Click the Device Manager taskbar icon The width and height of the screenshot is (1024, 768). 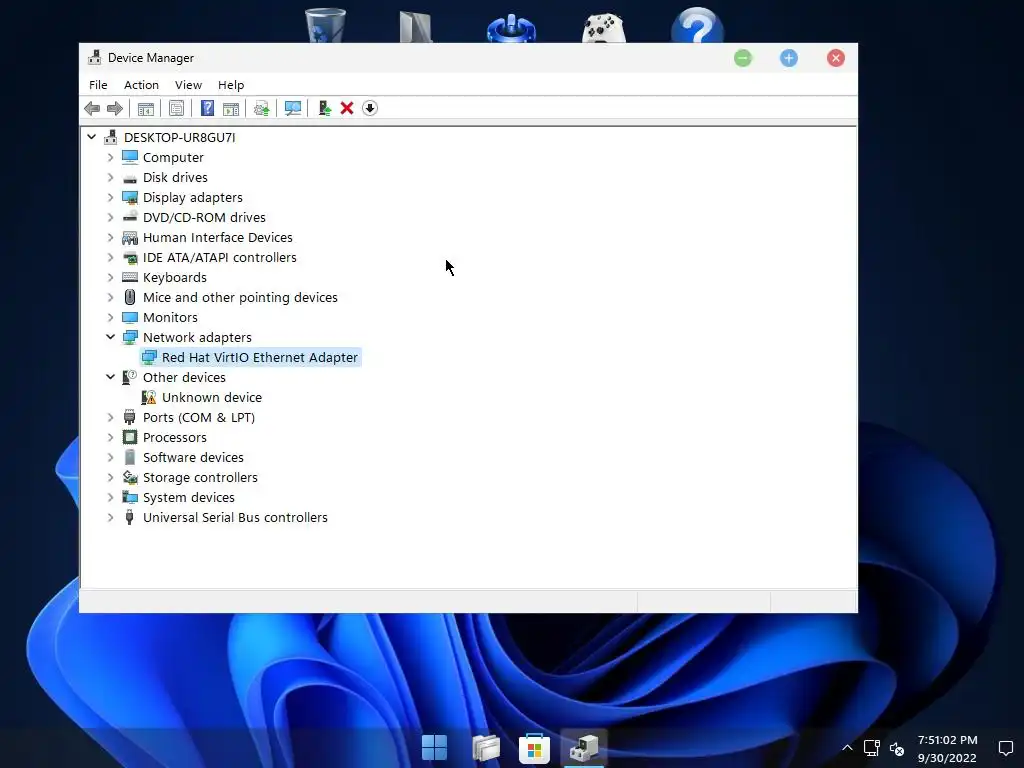[x=584, y=748]
